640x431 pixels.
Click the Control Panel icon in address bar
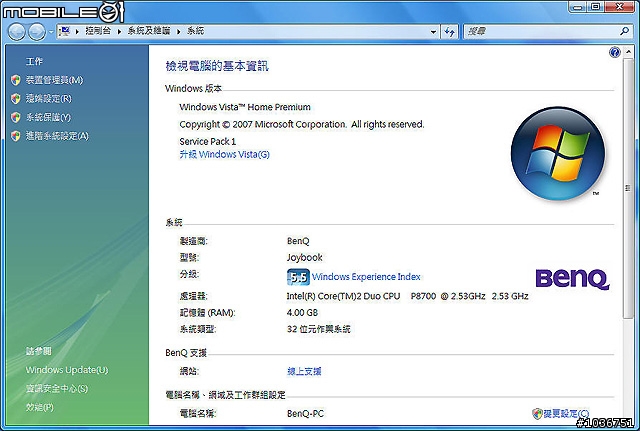tap(64, 31)
